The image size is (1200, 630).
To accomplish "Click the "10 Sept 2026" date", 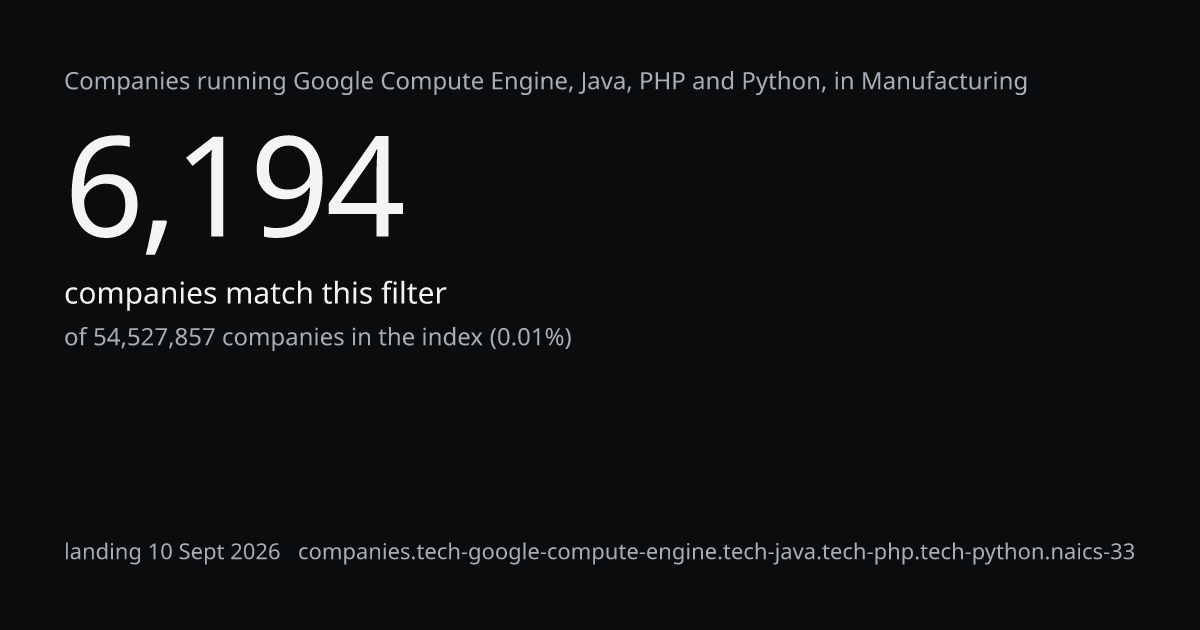I will point(214,552).
